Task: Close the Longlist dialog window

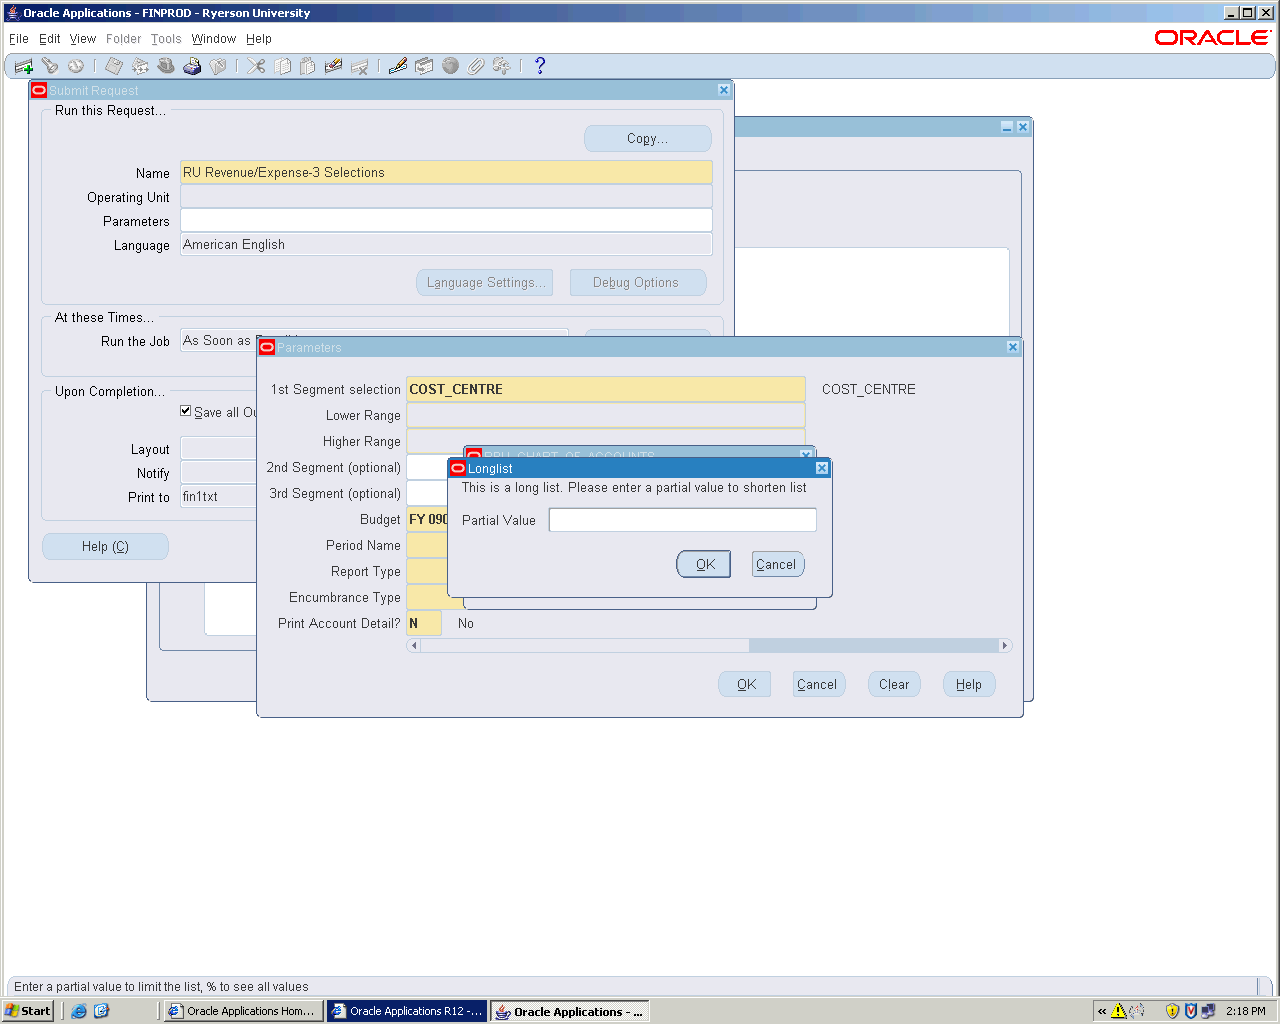Action: [821, 468]
